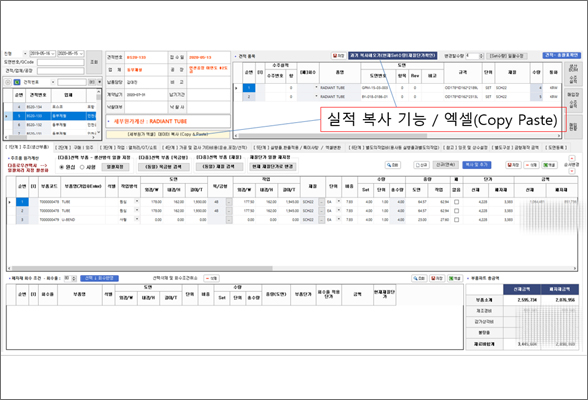Click vertical scrollbar of the quote list
The image size is (588, 400).
click(98, 112)
